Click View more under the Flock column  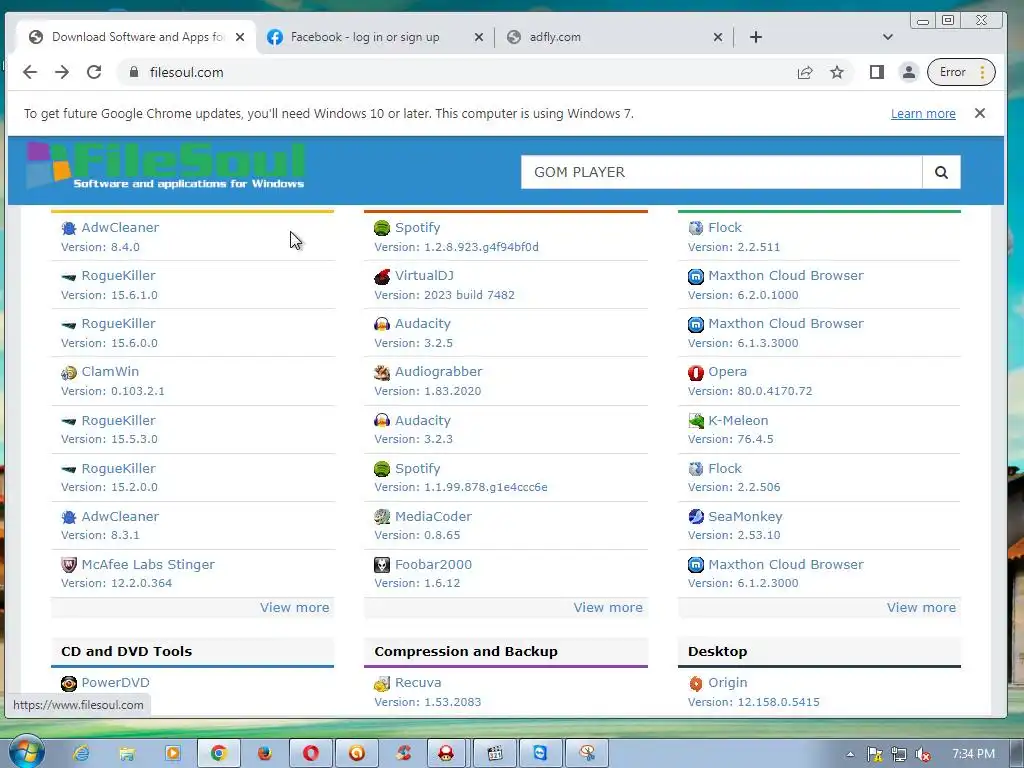coord(921,607)
